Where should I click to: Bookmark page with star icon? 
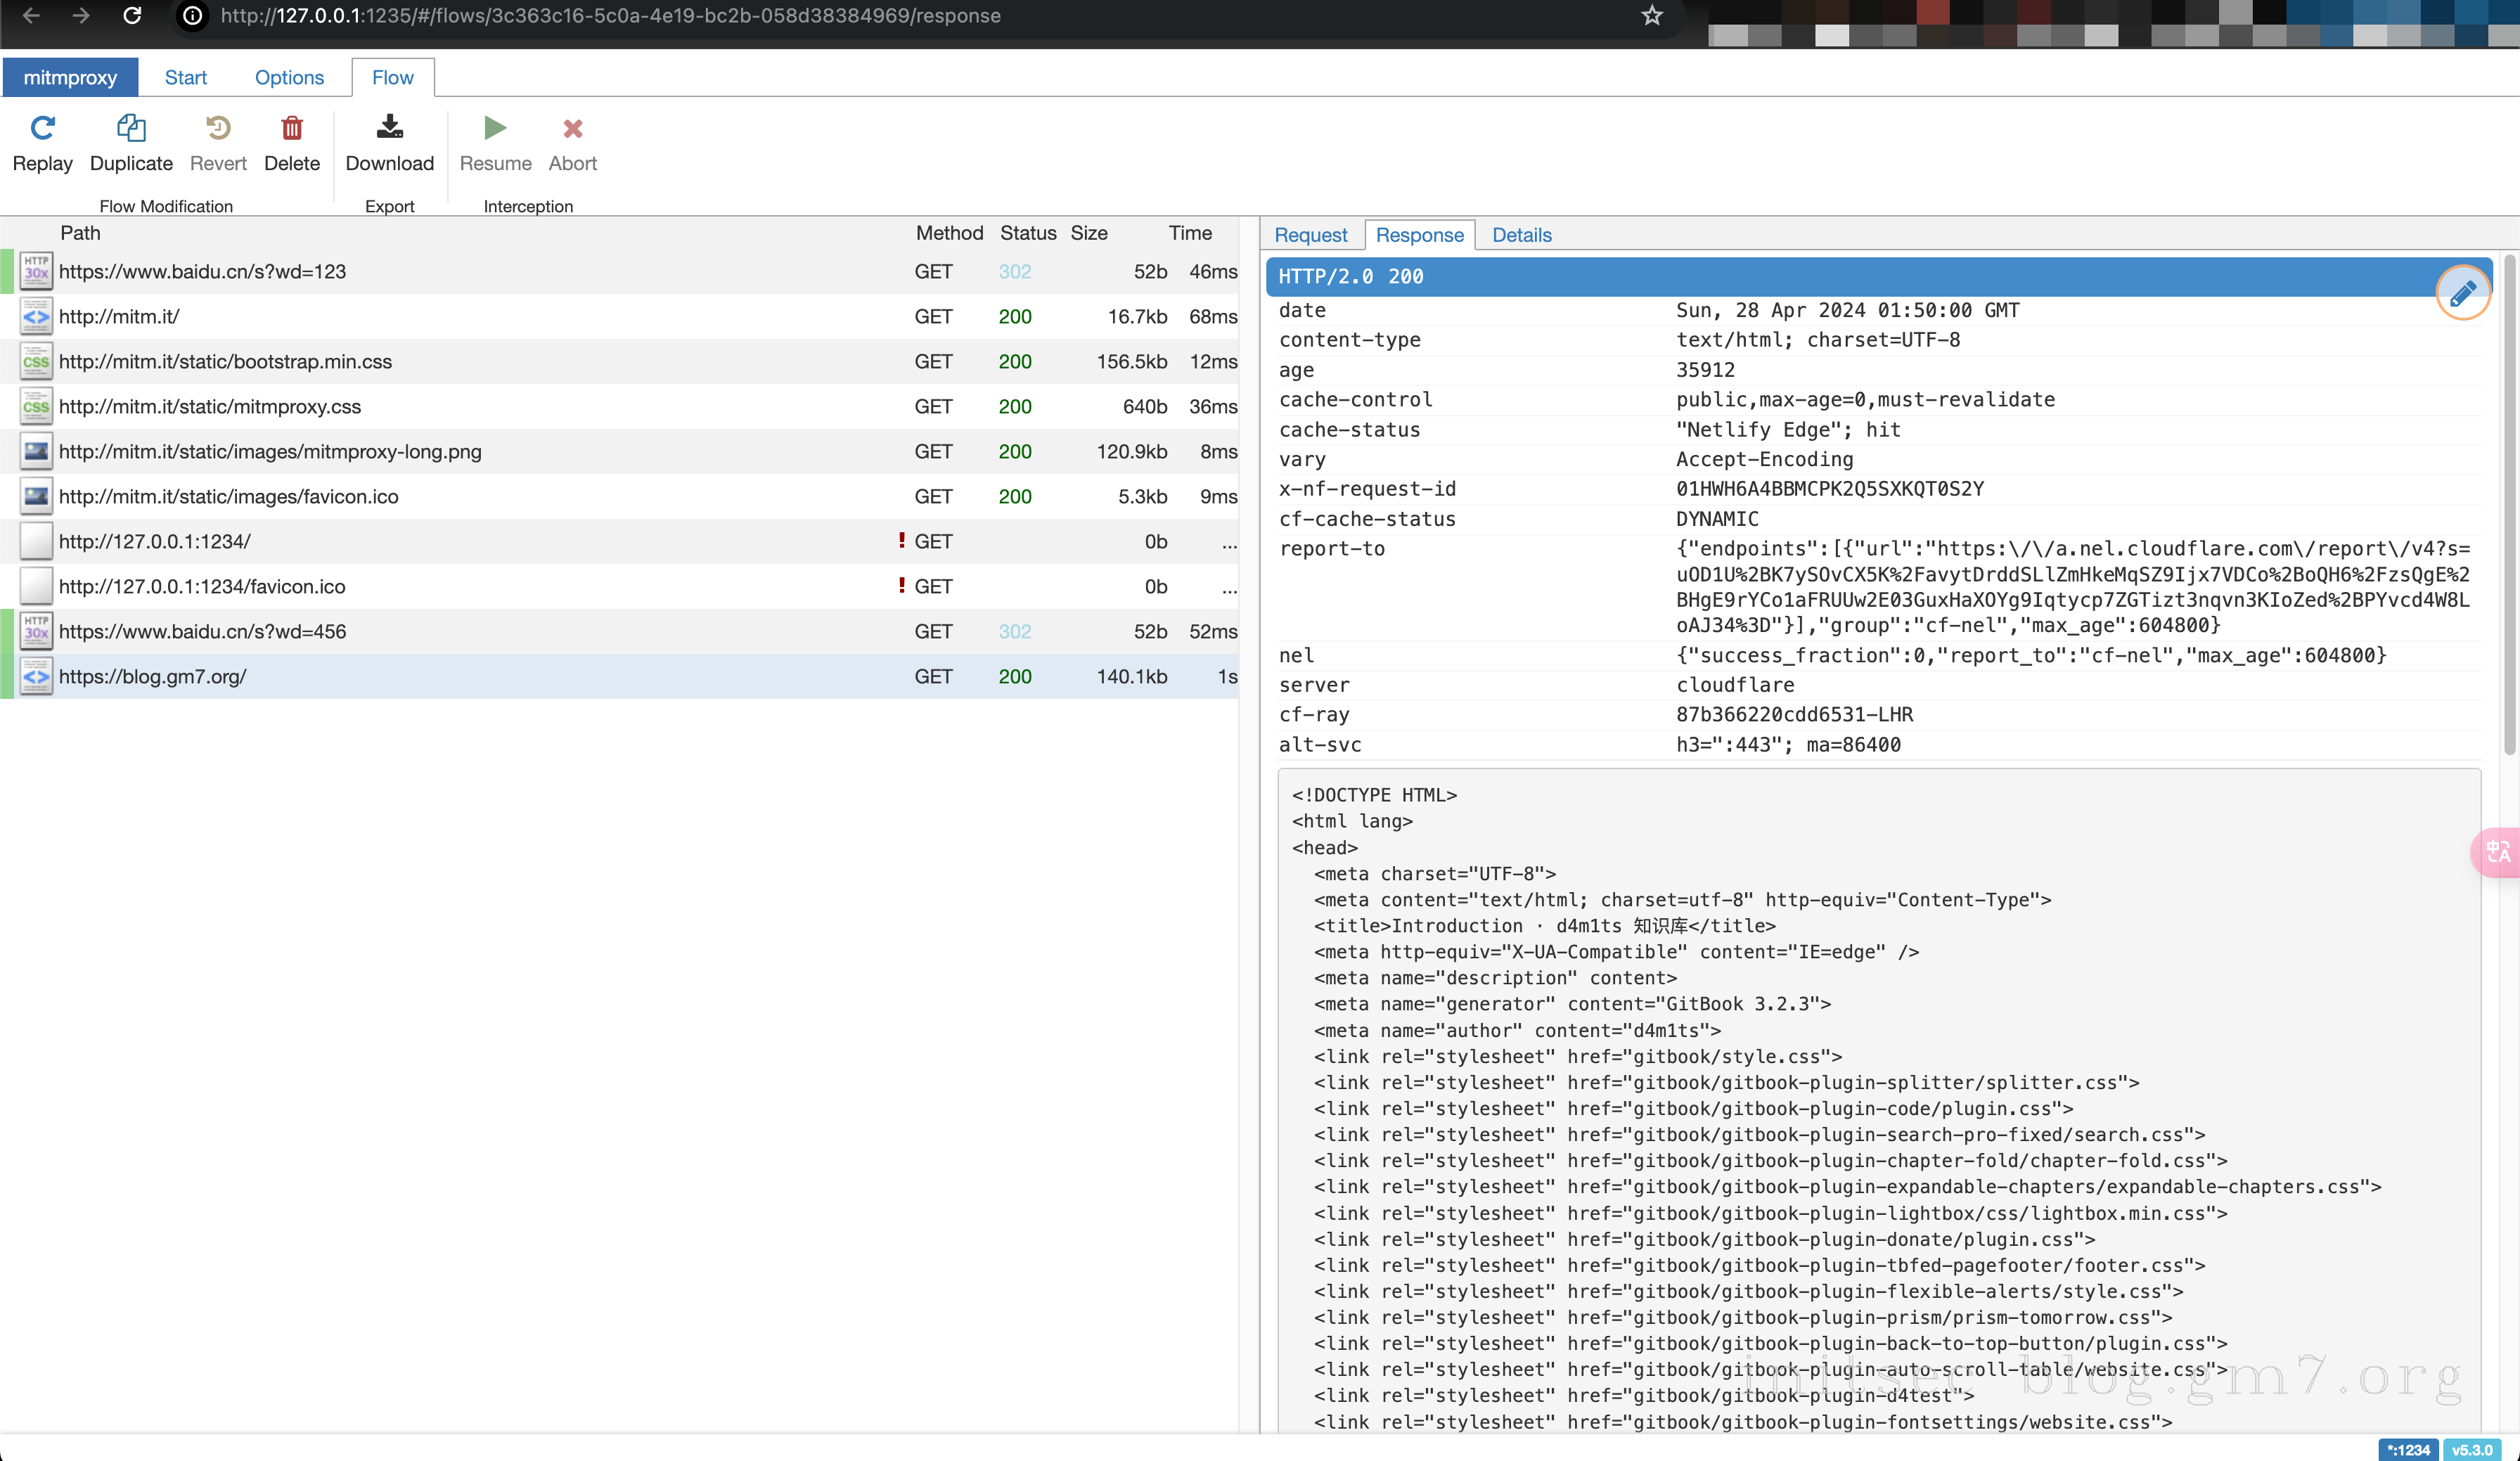click(x=1652, y=16)
